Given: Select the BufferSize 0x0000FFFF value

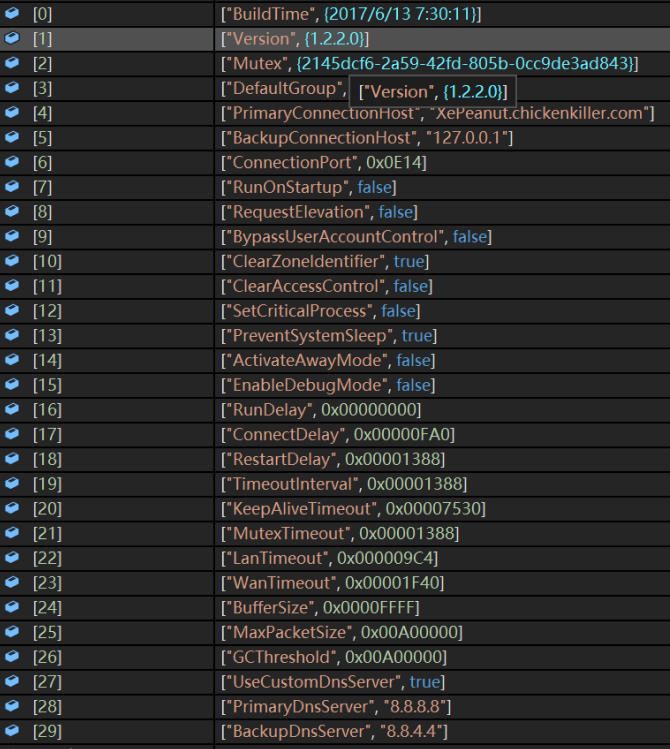Looking at the screenshot, I should 320,608.
